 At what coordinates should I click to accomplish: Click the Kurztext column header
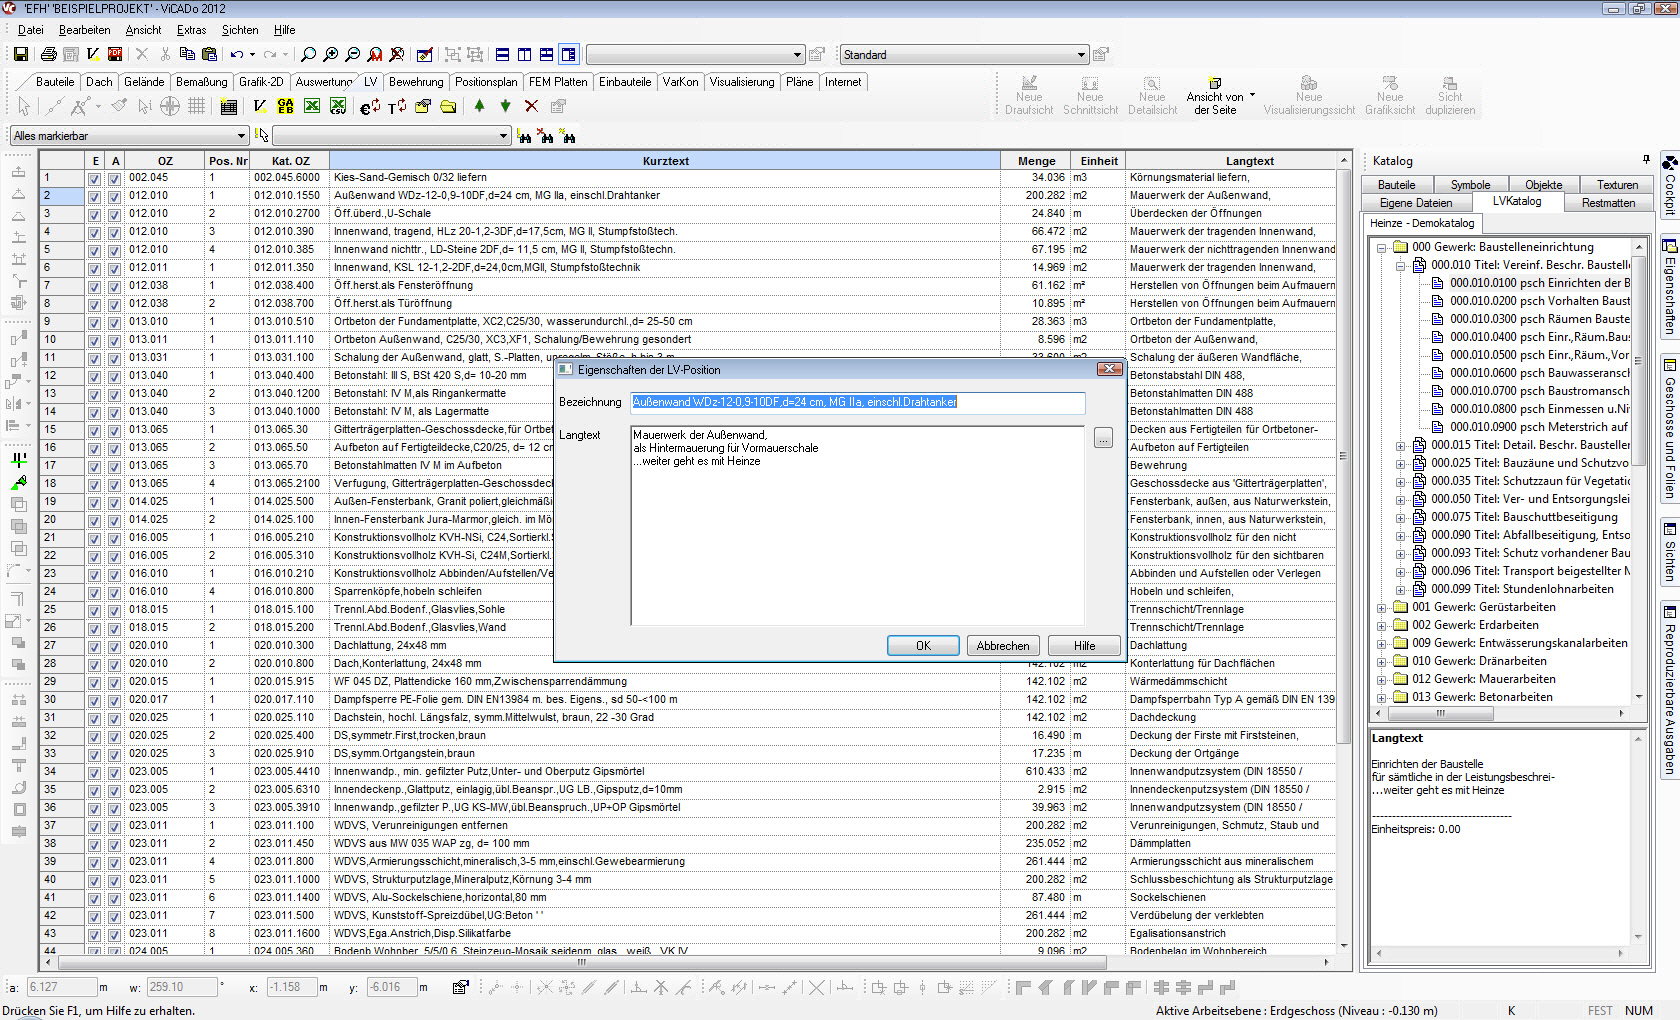(666, 161)
